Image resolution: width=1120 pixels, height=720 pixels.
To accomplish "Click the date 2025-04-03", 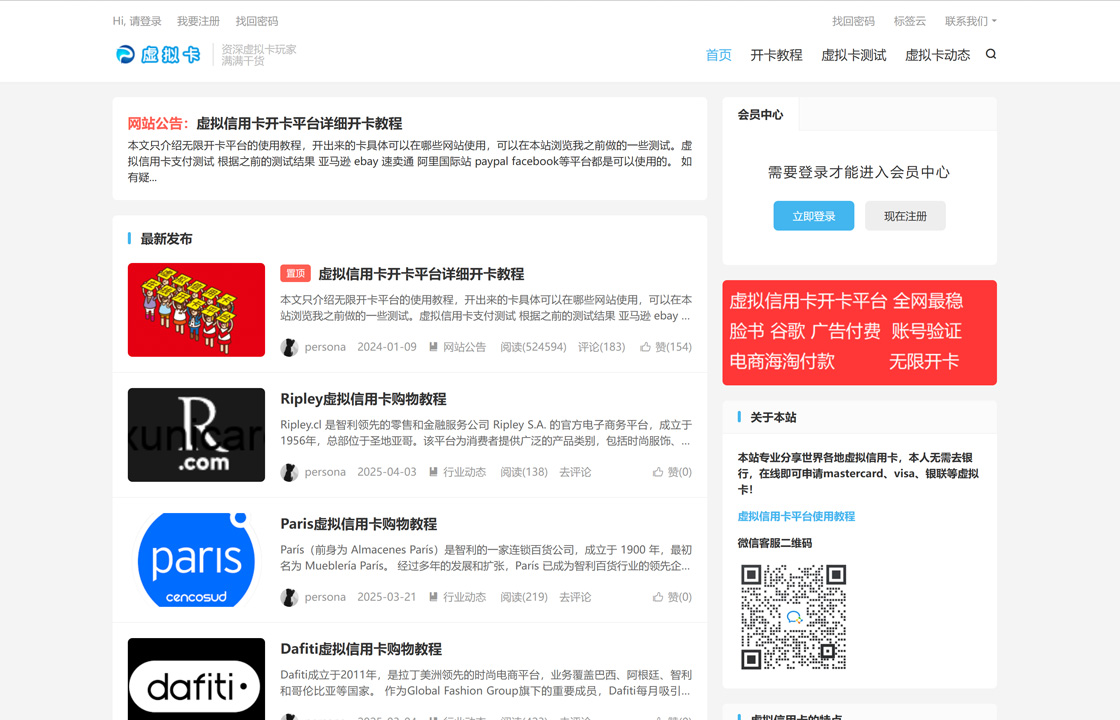I will tap(387, 472).
